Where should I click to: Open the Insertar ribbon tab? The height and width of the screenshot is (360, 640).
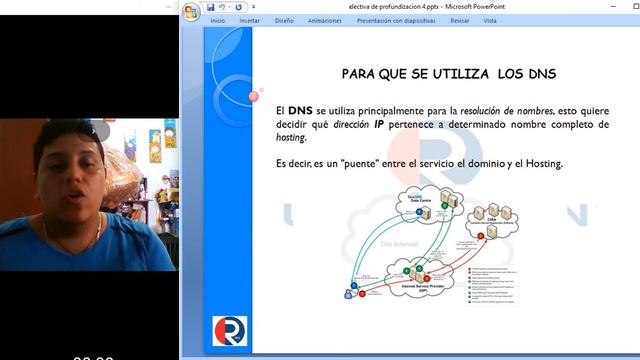[249, 20]
